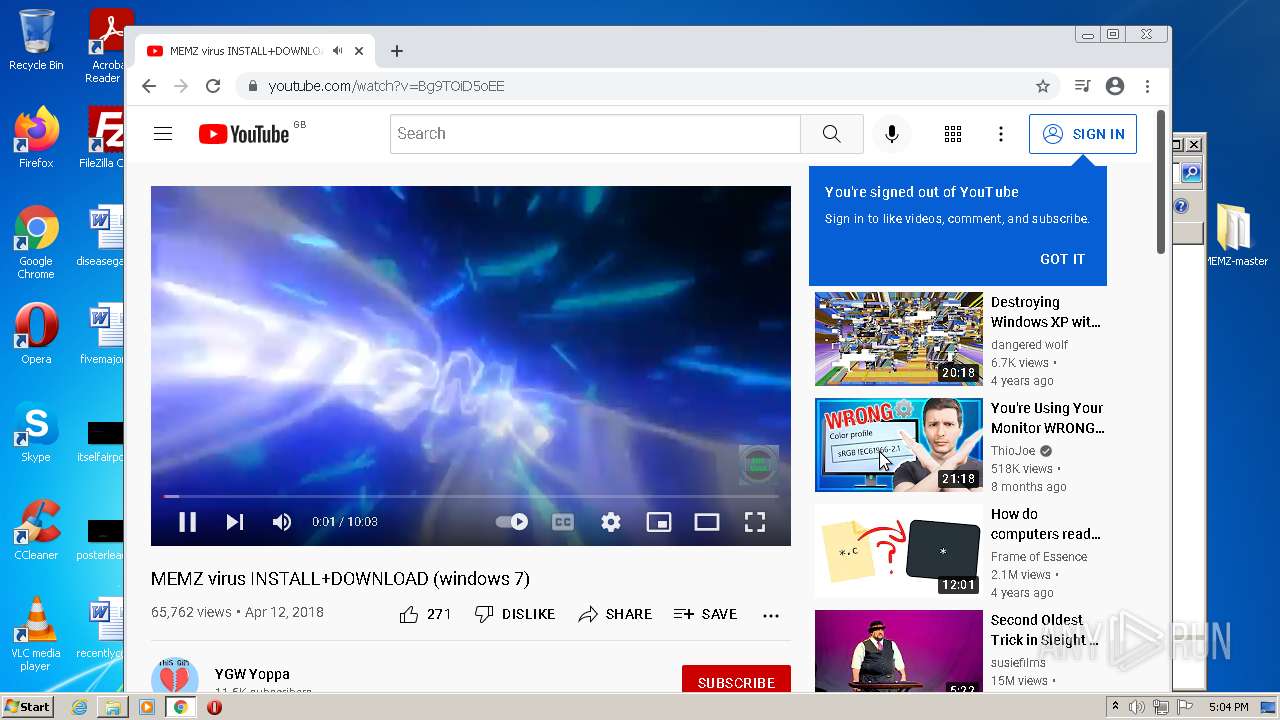
Task: Click the Chrome address bar URL
Action: 386,86
